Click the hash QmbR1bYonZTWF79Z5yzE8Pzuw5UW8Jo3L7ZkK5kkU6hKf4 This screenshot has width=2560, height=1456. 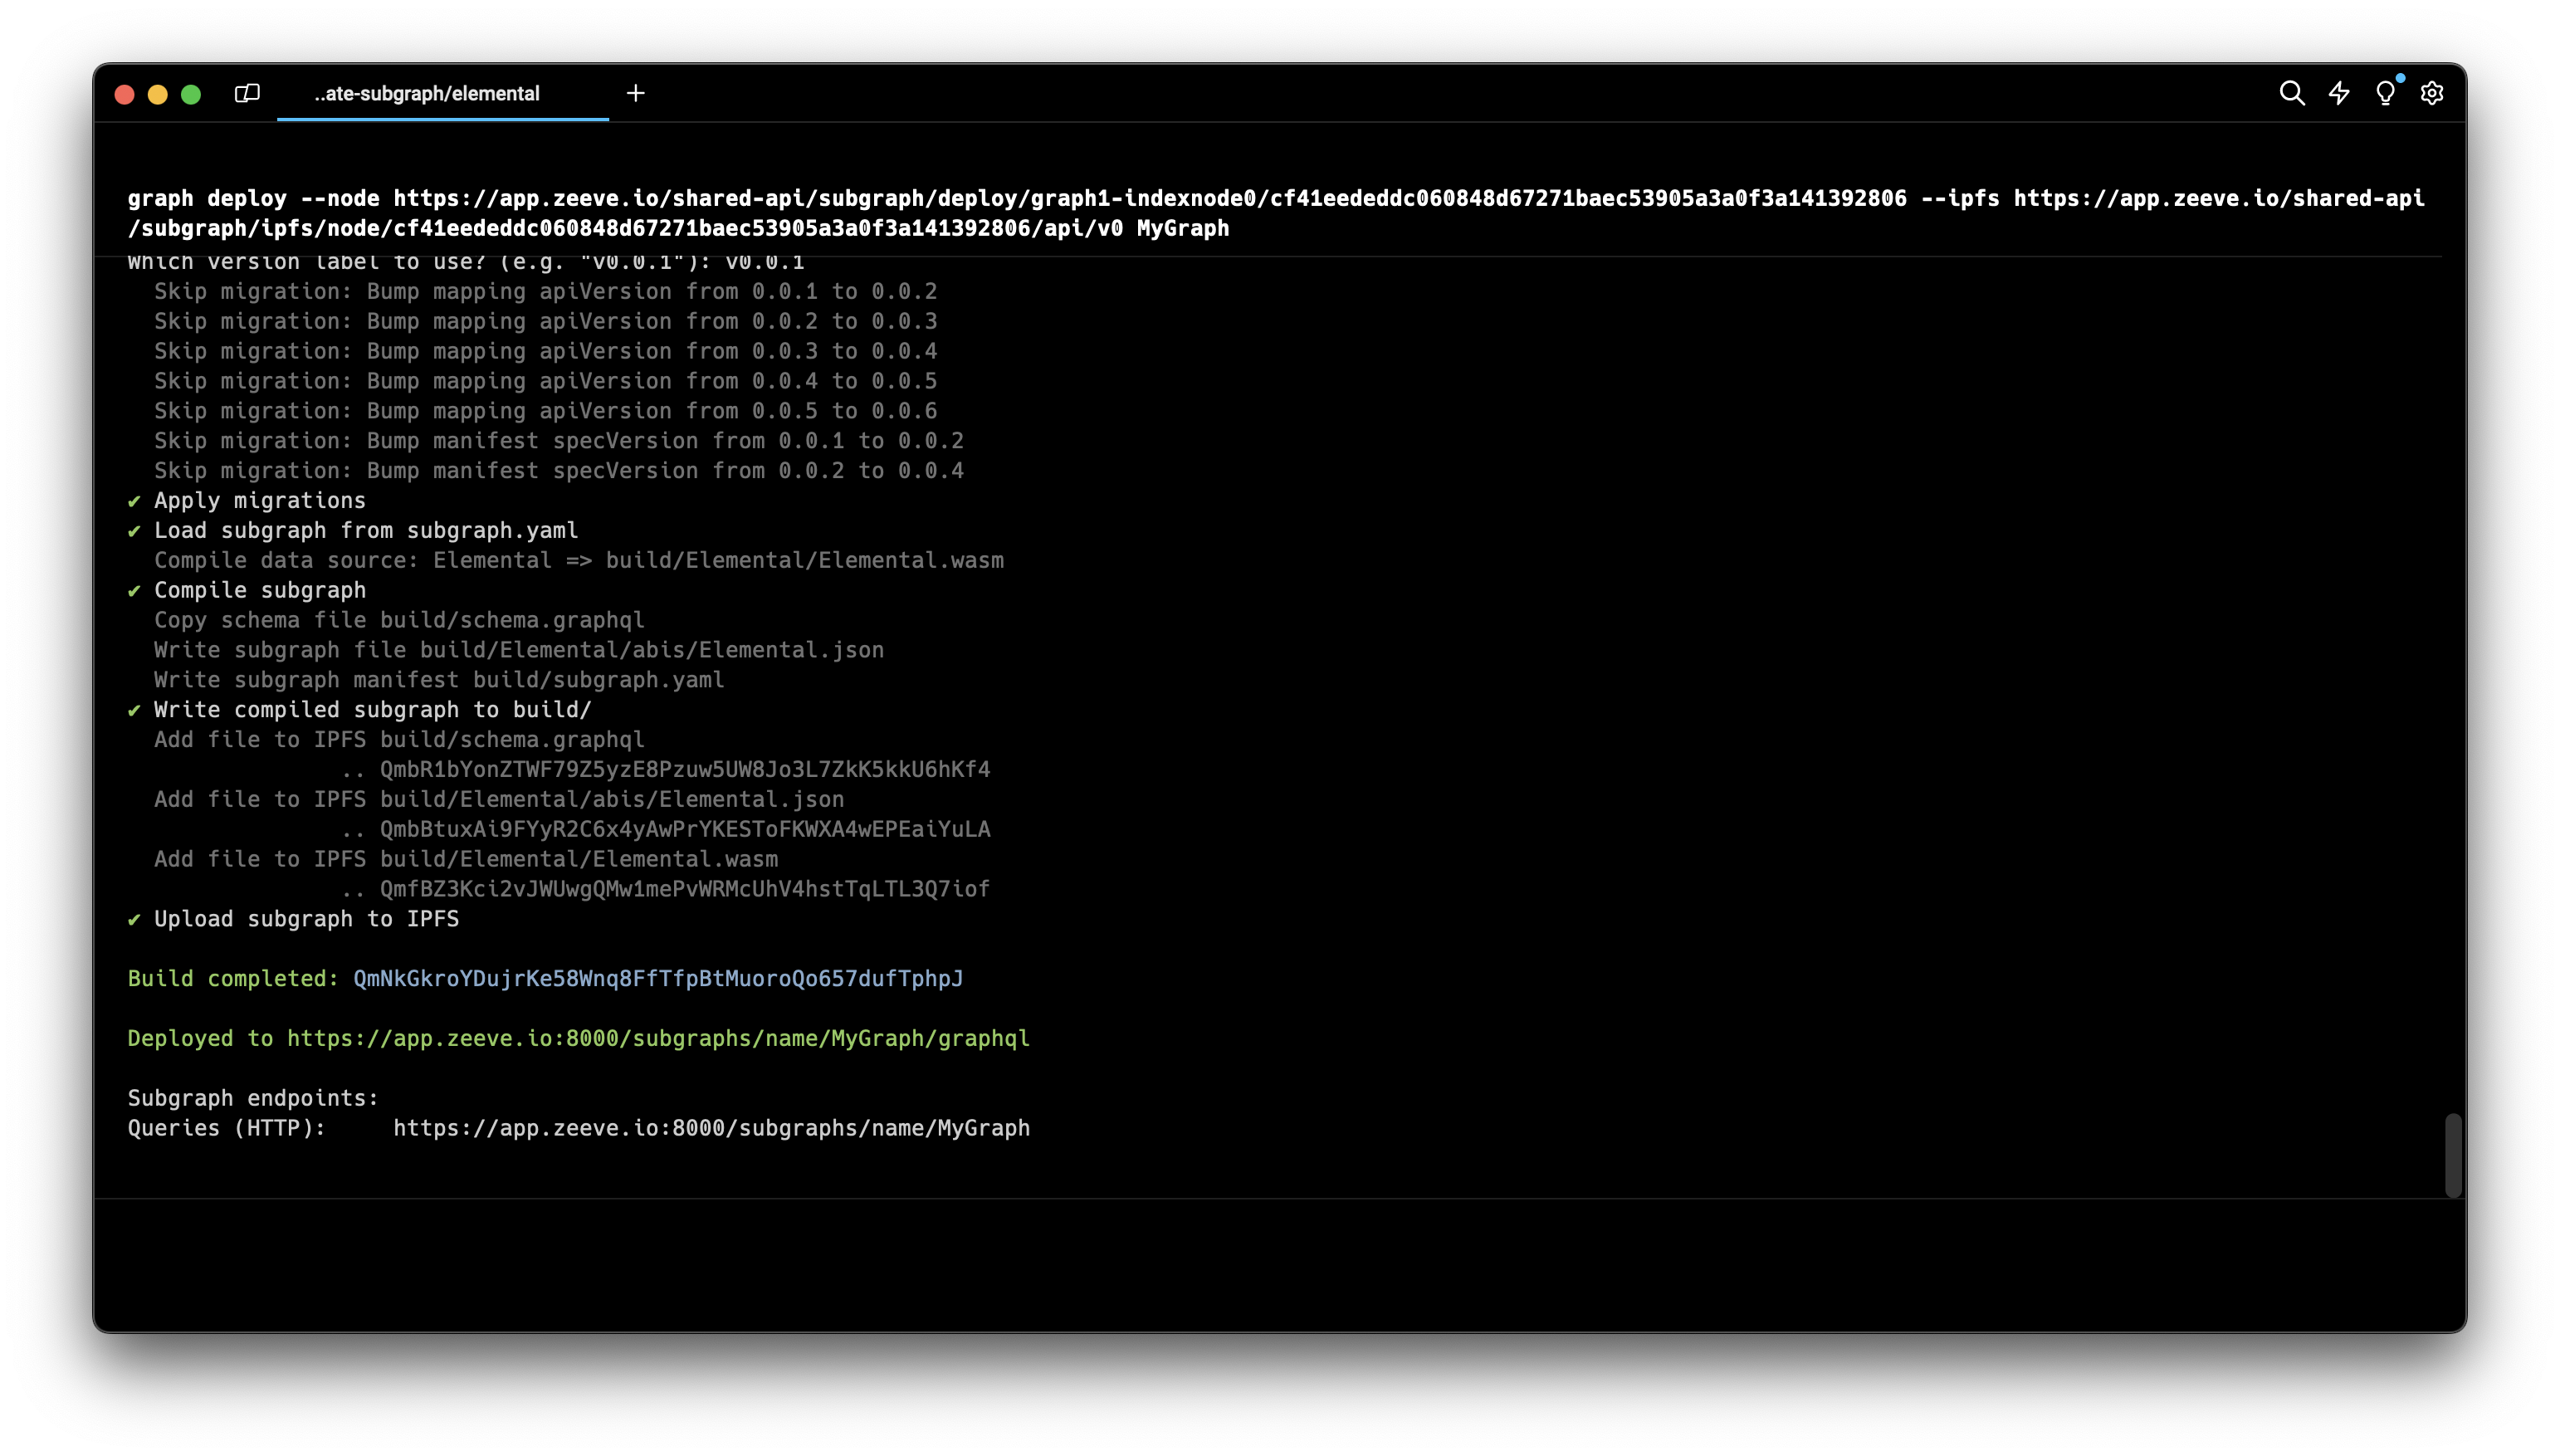point(685,769)
